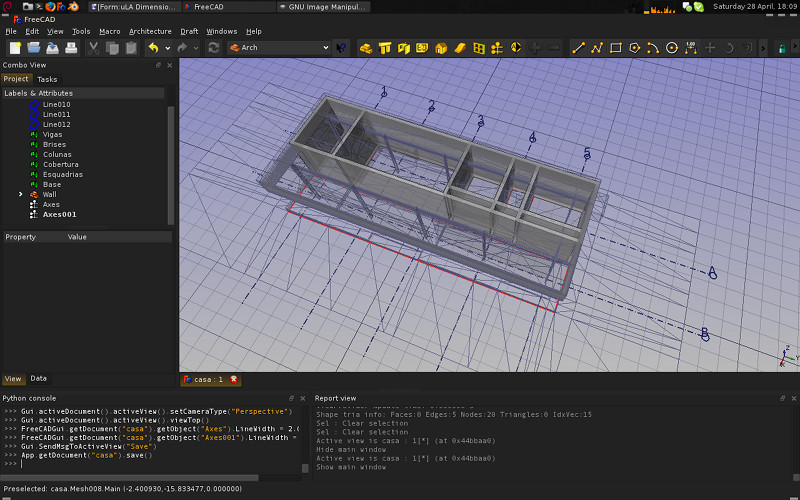Image resolution: width=800 pixels, height=500 pixels.
Task: Click the Python console horizontal scrollbar
Action: (129, 478)
